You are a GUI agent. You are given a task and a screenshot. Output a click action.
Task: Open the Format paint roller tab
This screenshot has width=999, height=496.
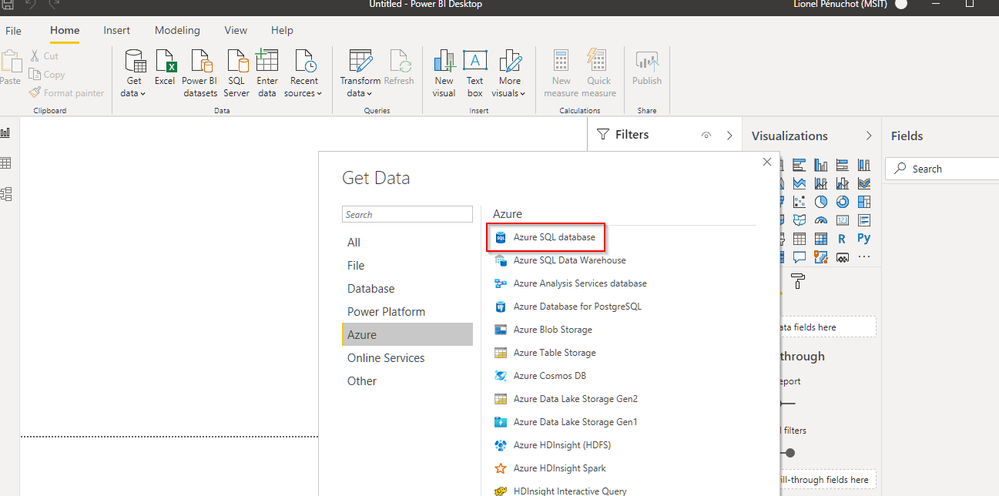coord(798,281)
